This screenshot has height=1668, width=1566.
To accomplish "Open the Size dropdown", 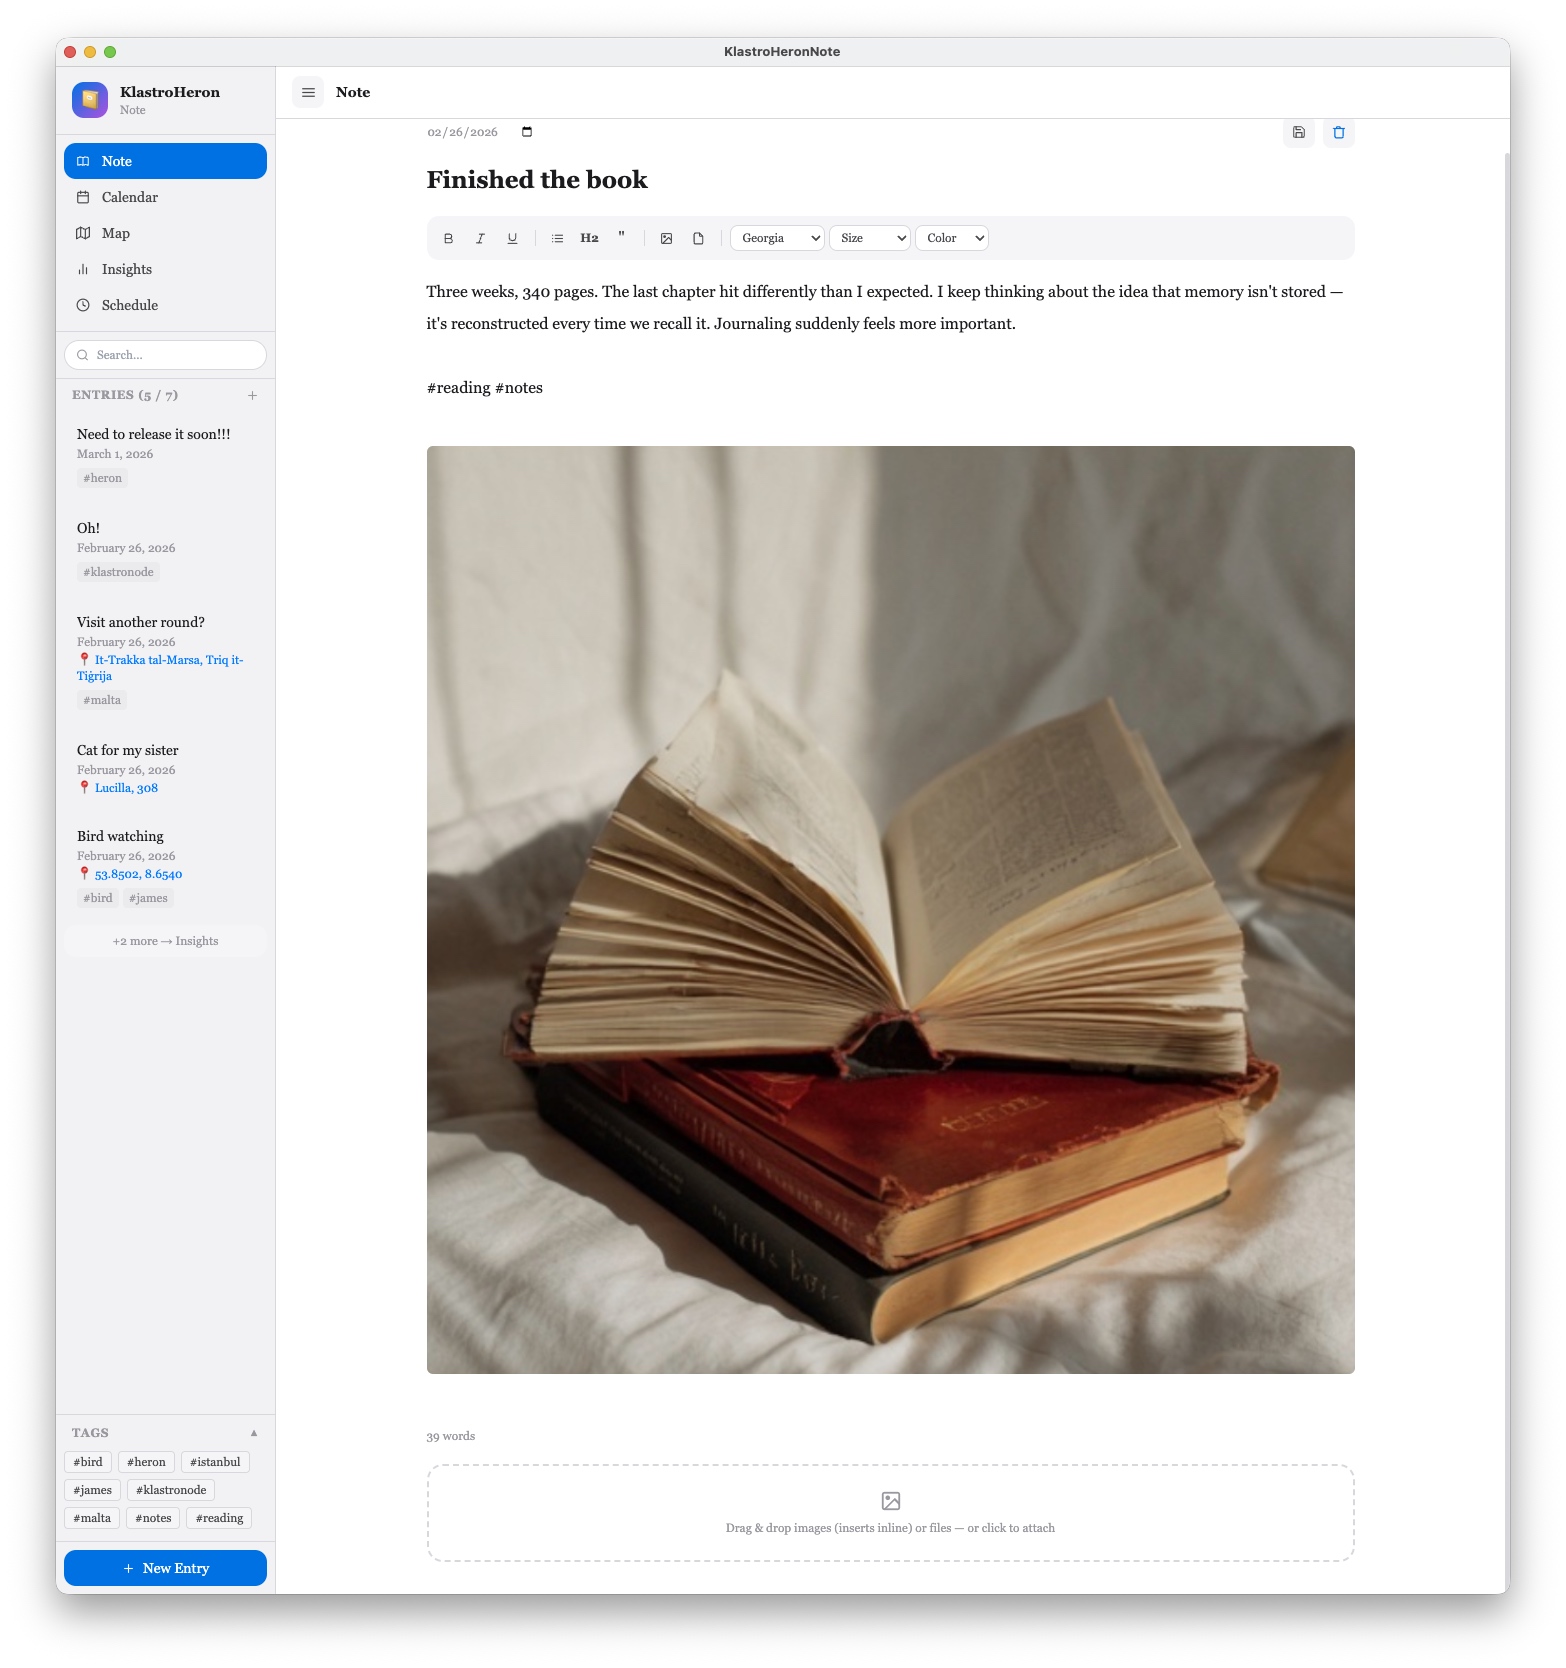I will [x=869, y=238].
